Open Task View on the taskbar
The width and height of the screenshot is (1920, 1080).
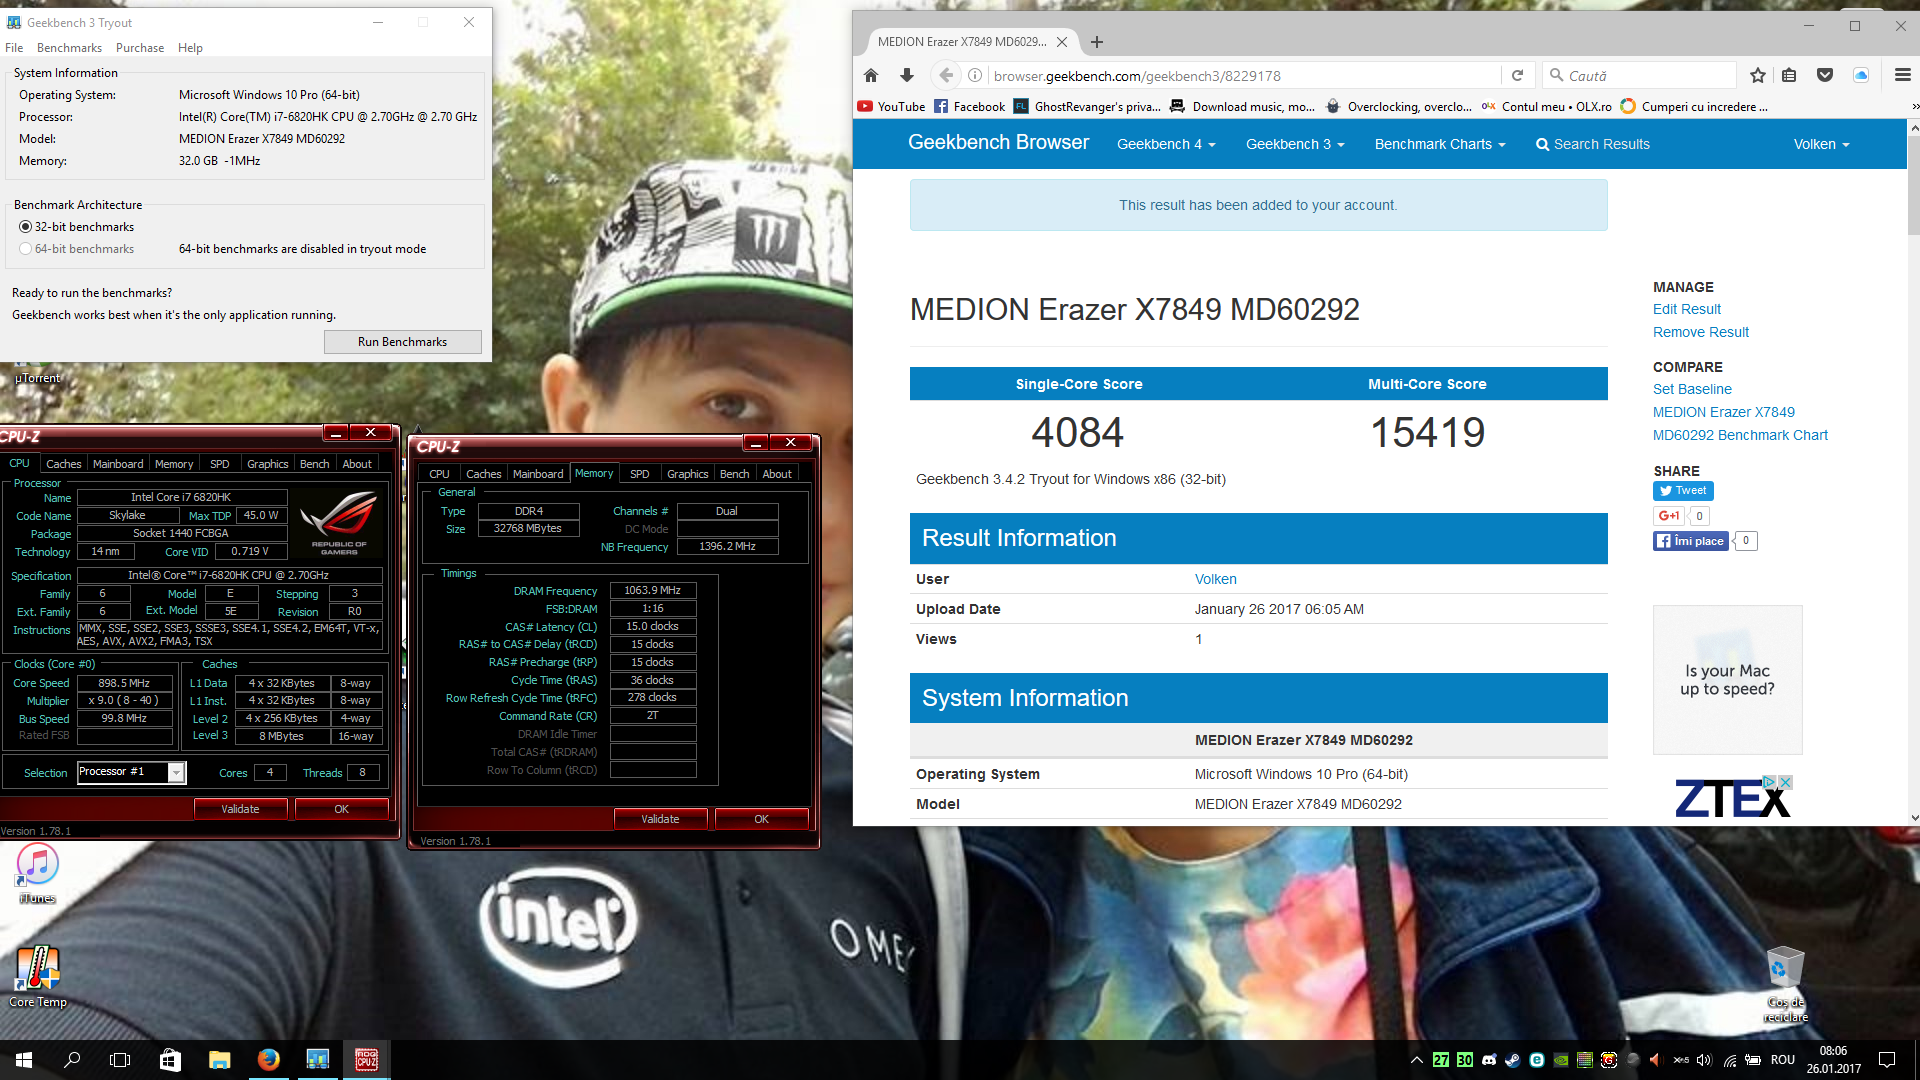pyautogui.click(x=120, y=1060)
